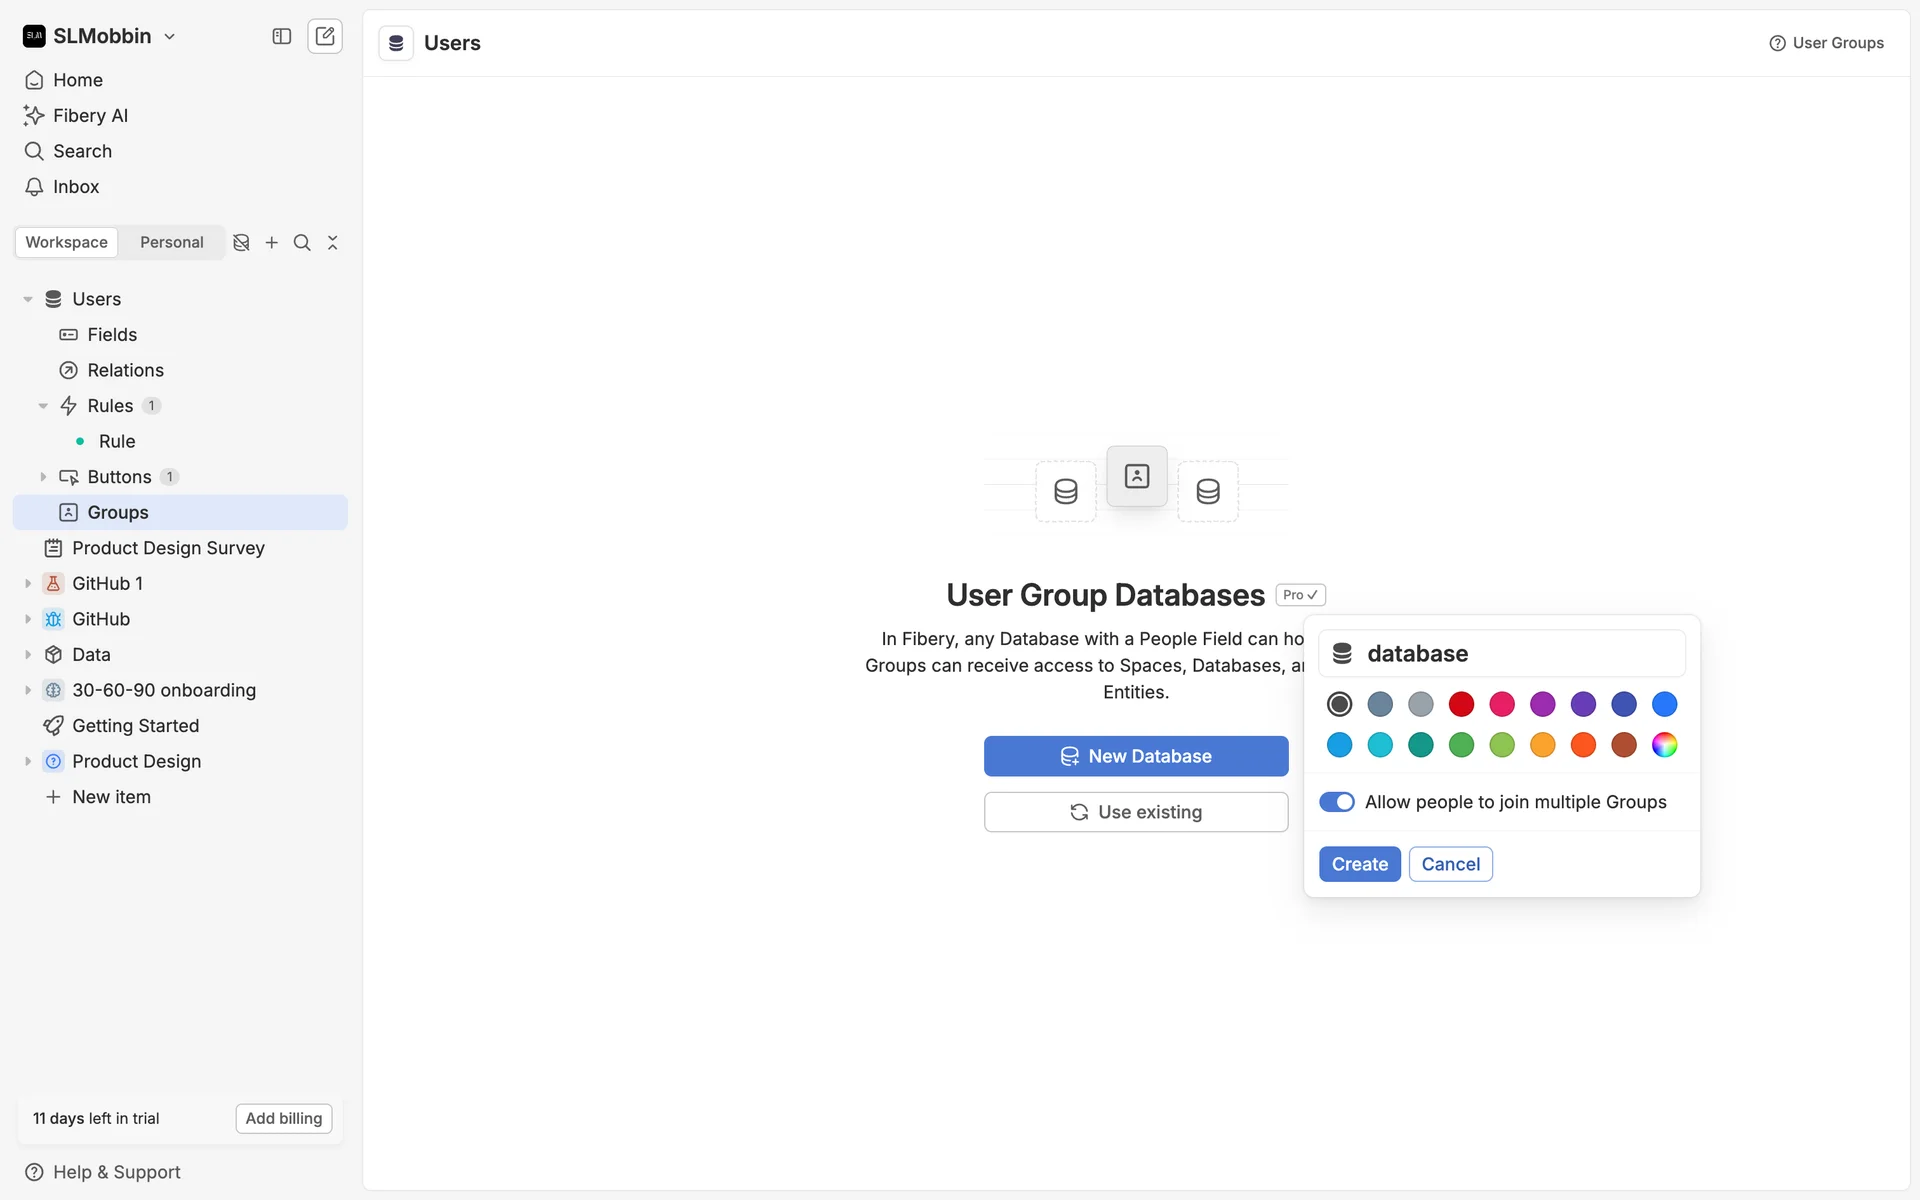Toggle Allow people to join multiple Groups

click(x=1336, y=802)
